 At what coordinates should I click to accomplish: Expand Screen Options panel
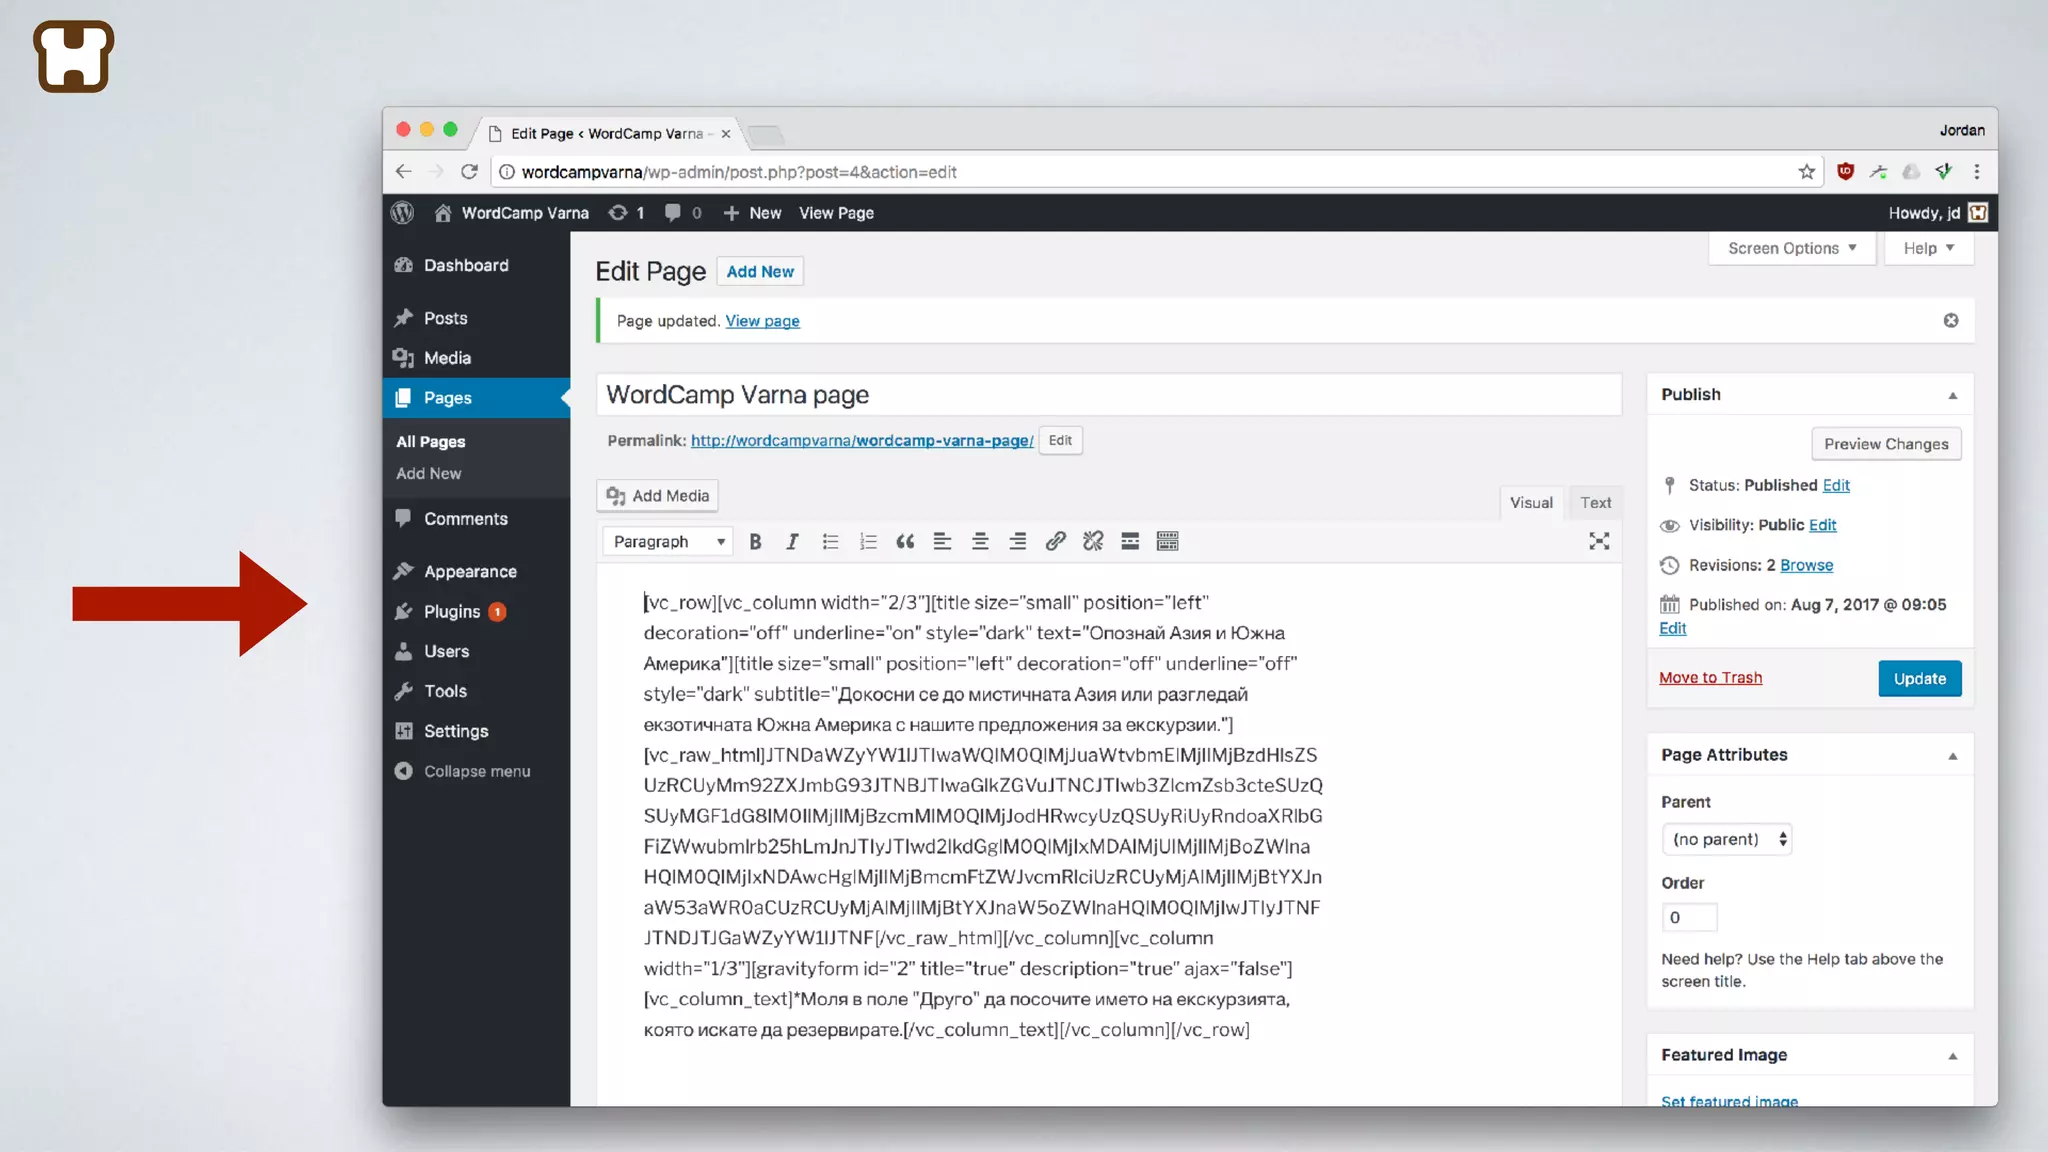pyautogui.click(x=1791, y=248)
